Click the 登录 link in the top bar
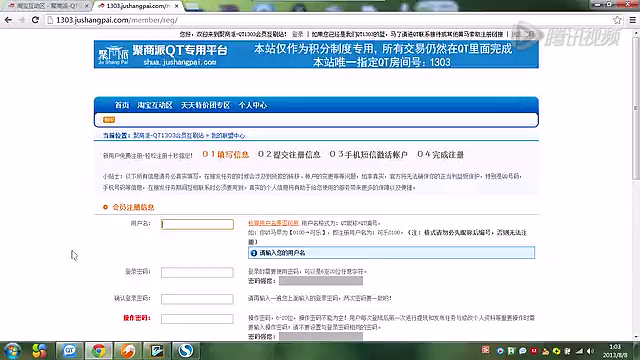Image resolution: width=640 pixels, height=360 pixels. tap(298, 34)
